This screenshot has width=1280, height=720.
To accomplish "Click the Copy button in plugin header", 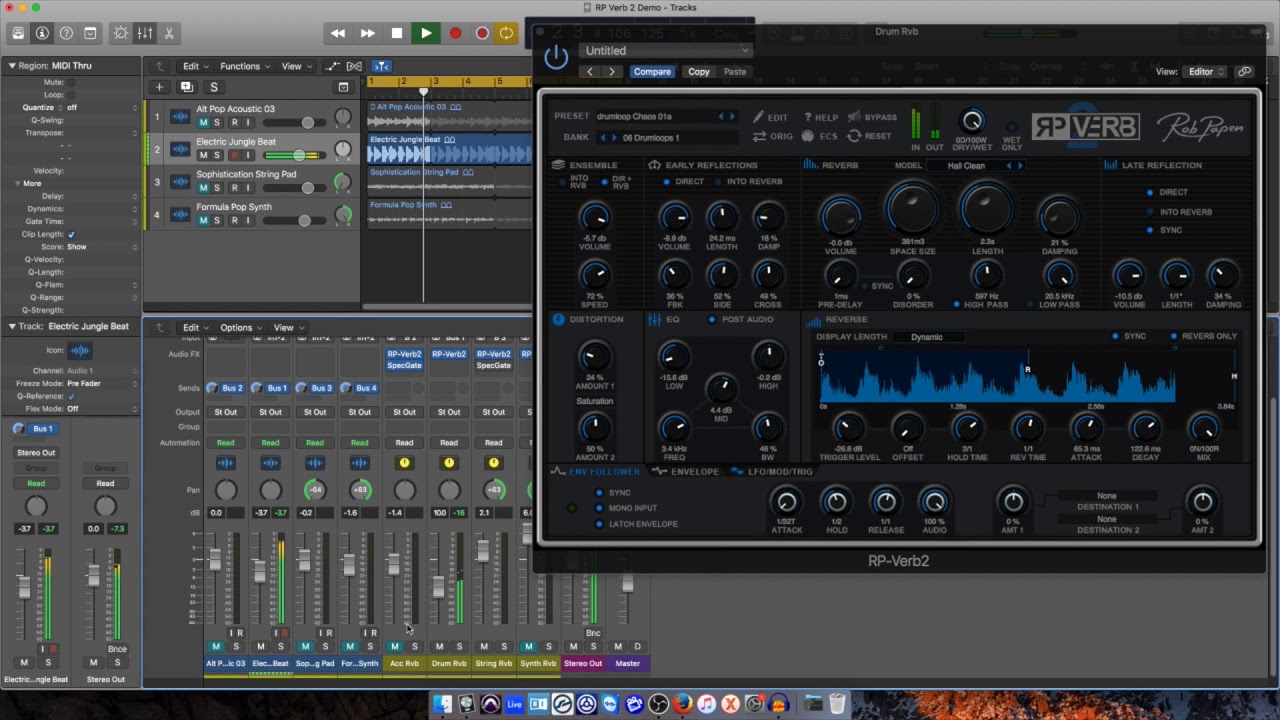I will click(x=699, y=71).
